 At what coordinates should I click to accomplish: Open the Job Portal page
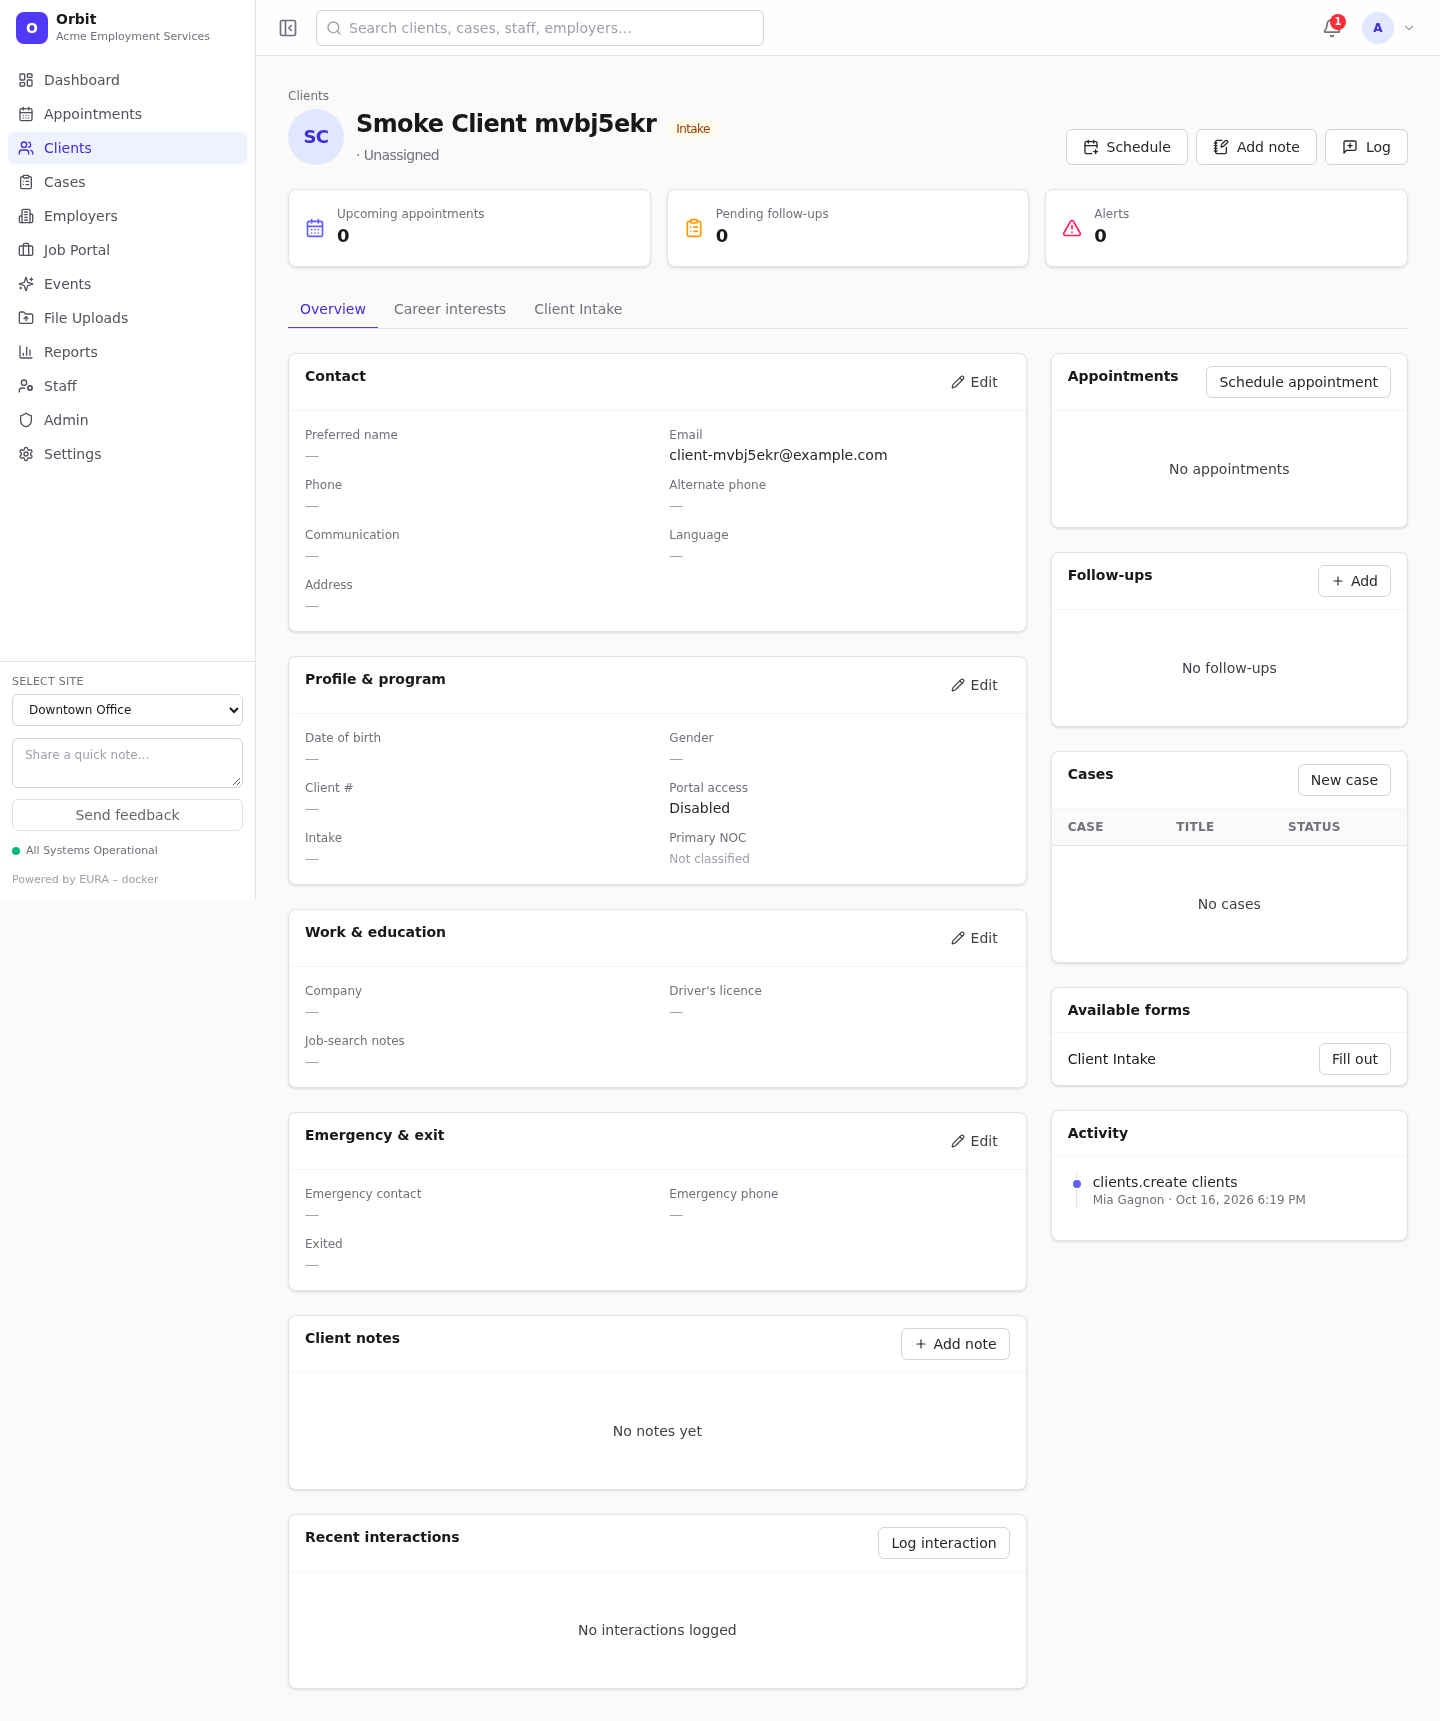(127, 250)
